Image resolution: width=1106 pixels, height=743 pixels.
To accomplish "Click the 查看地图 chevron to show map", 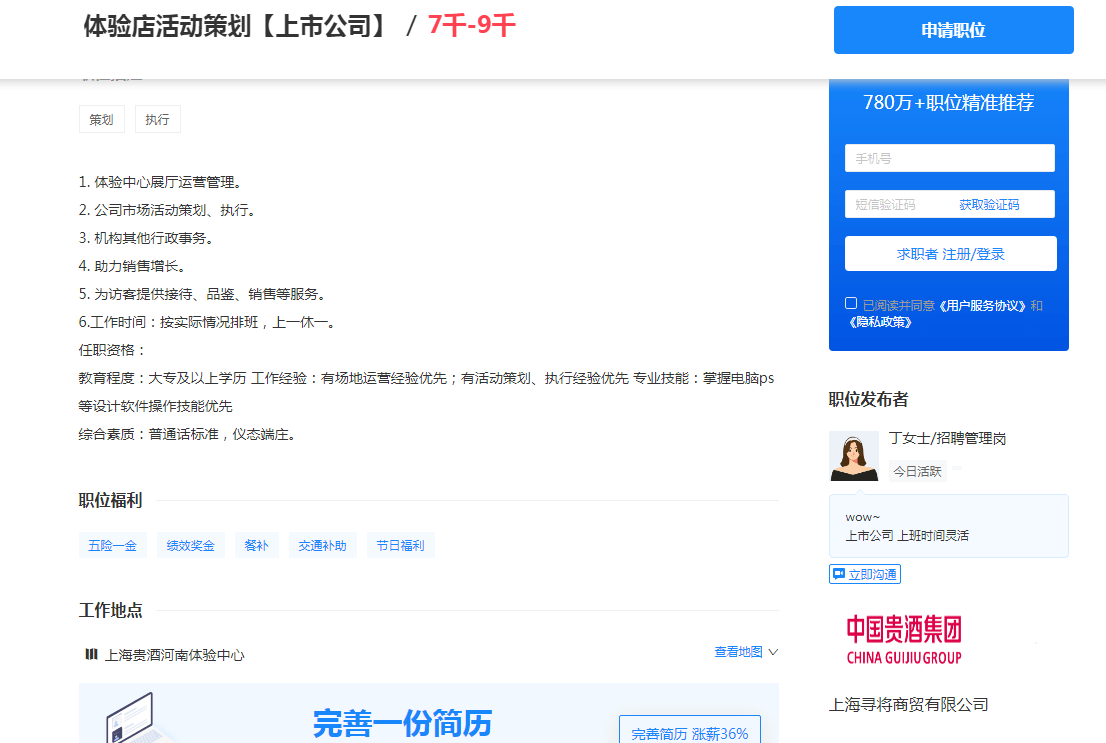I will (x=773, y=652).
